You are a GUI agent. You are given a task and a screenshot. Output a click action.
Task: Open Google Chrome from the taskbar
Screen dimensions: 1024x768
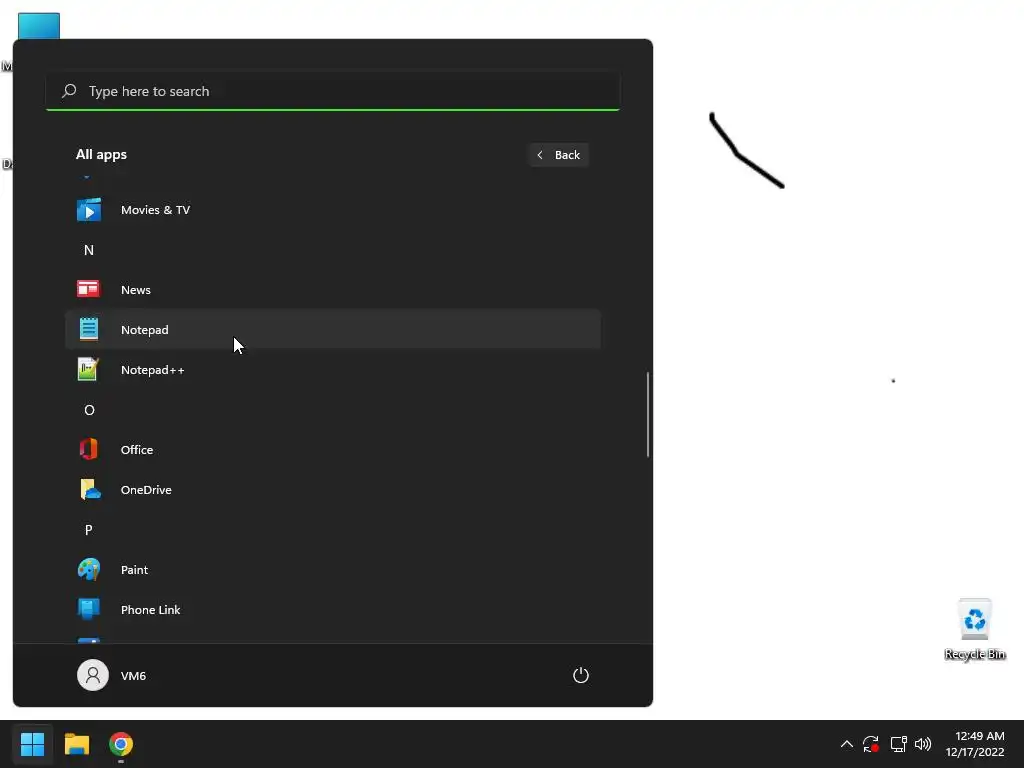click(121, 744)
